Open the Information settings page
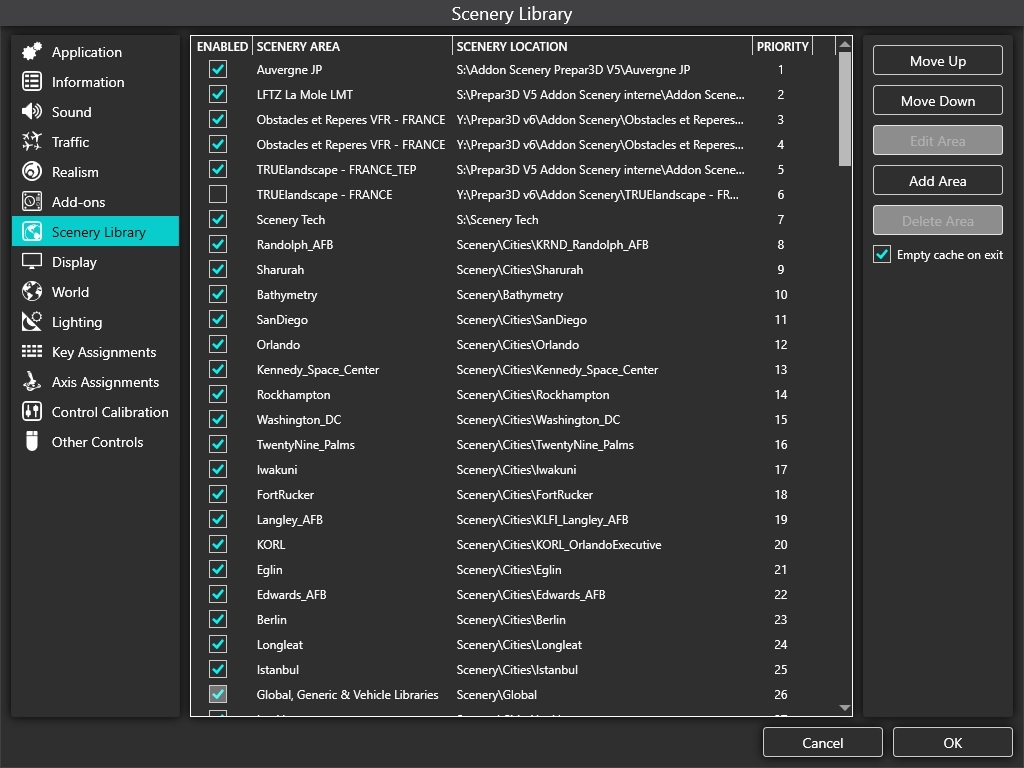 tap(95, 82)
